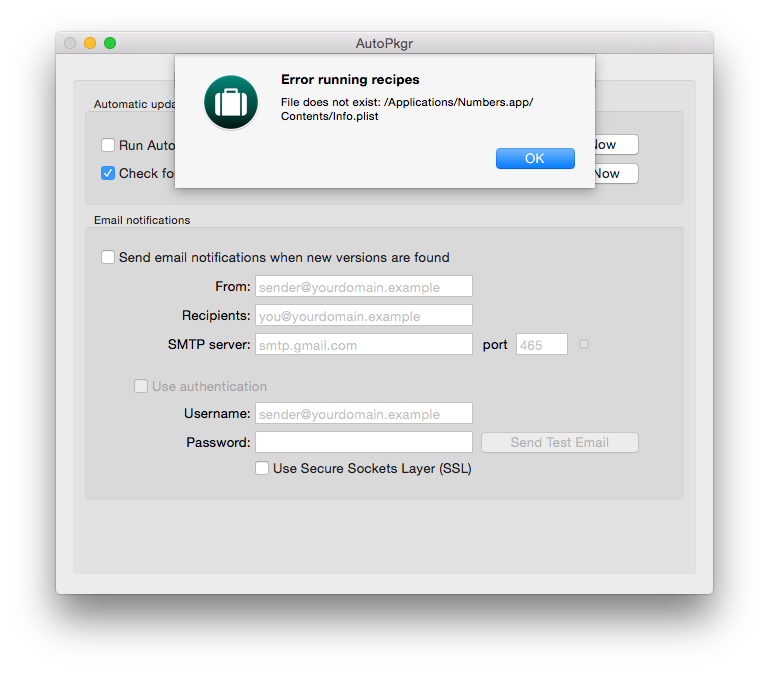Viewport: 769px width, 674px height.
Task: Minimize the AutoPkgr window with yellow button
Action: (90, 43)
